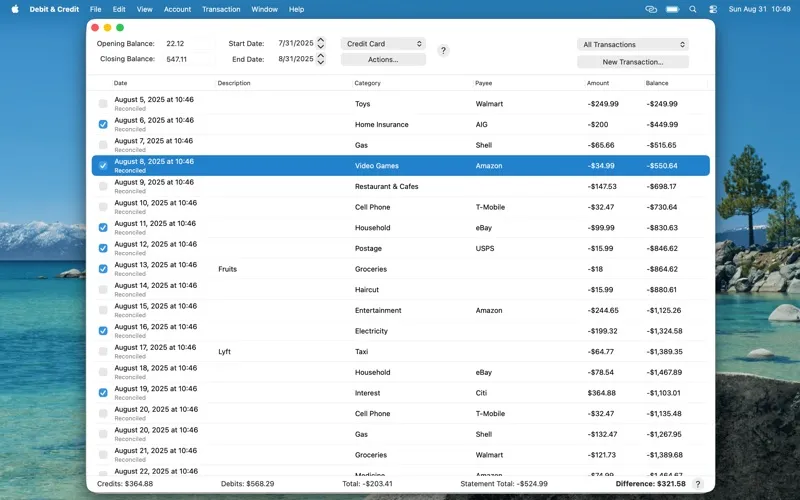The width and height of the screenshot is (800, 500).
Task: Open the Apple menu icon
Action: tap(15, 9)
